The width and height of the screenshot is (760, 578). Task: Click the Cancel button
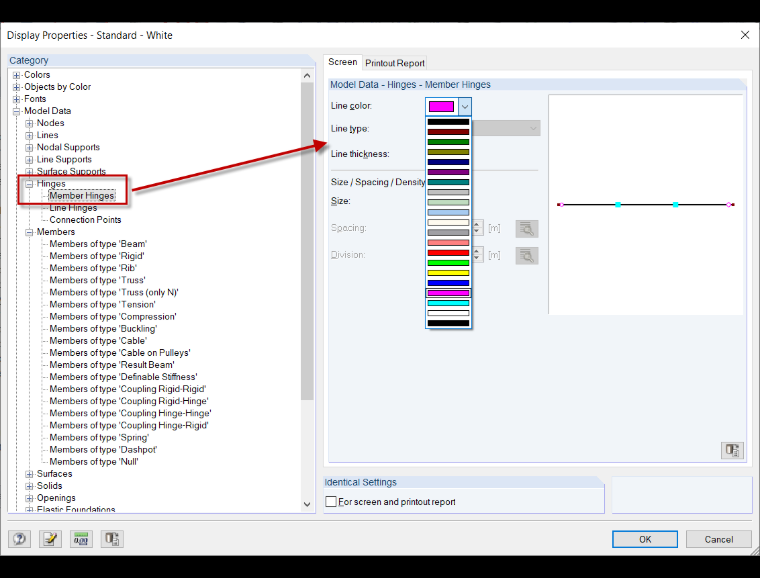(x=718, y=539)
